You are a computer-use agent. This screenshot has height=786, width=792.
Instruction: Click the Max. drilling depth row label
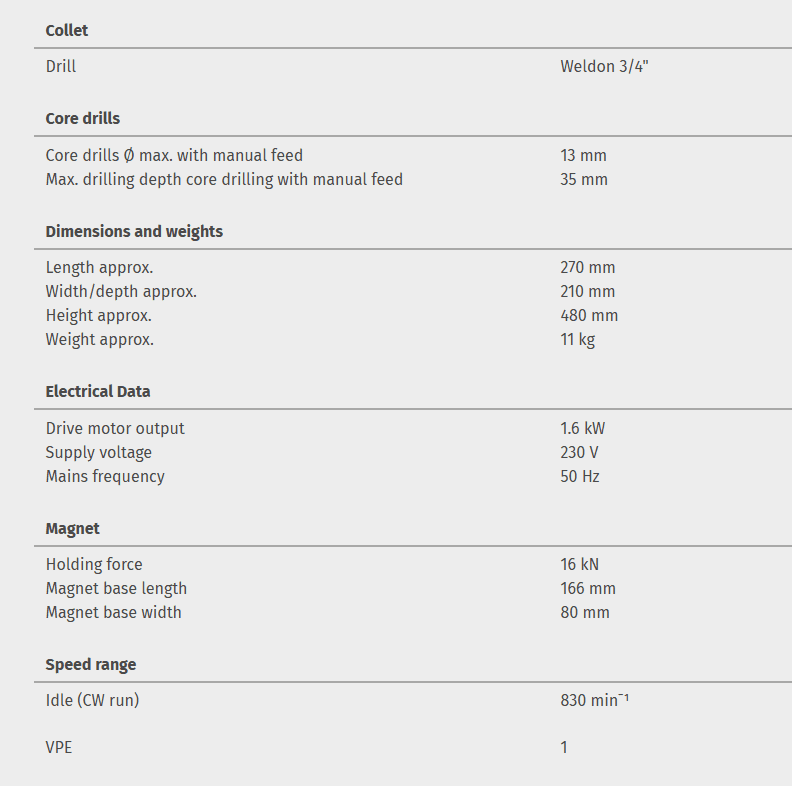point(224,179)
